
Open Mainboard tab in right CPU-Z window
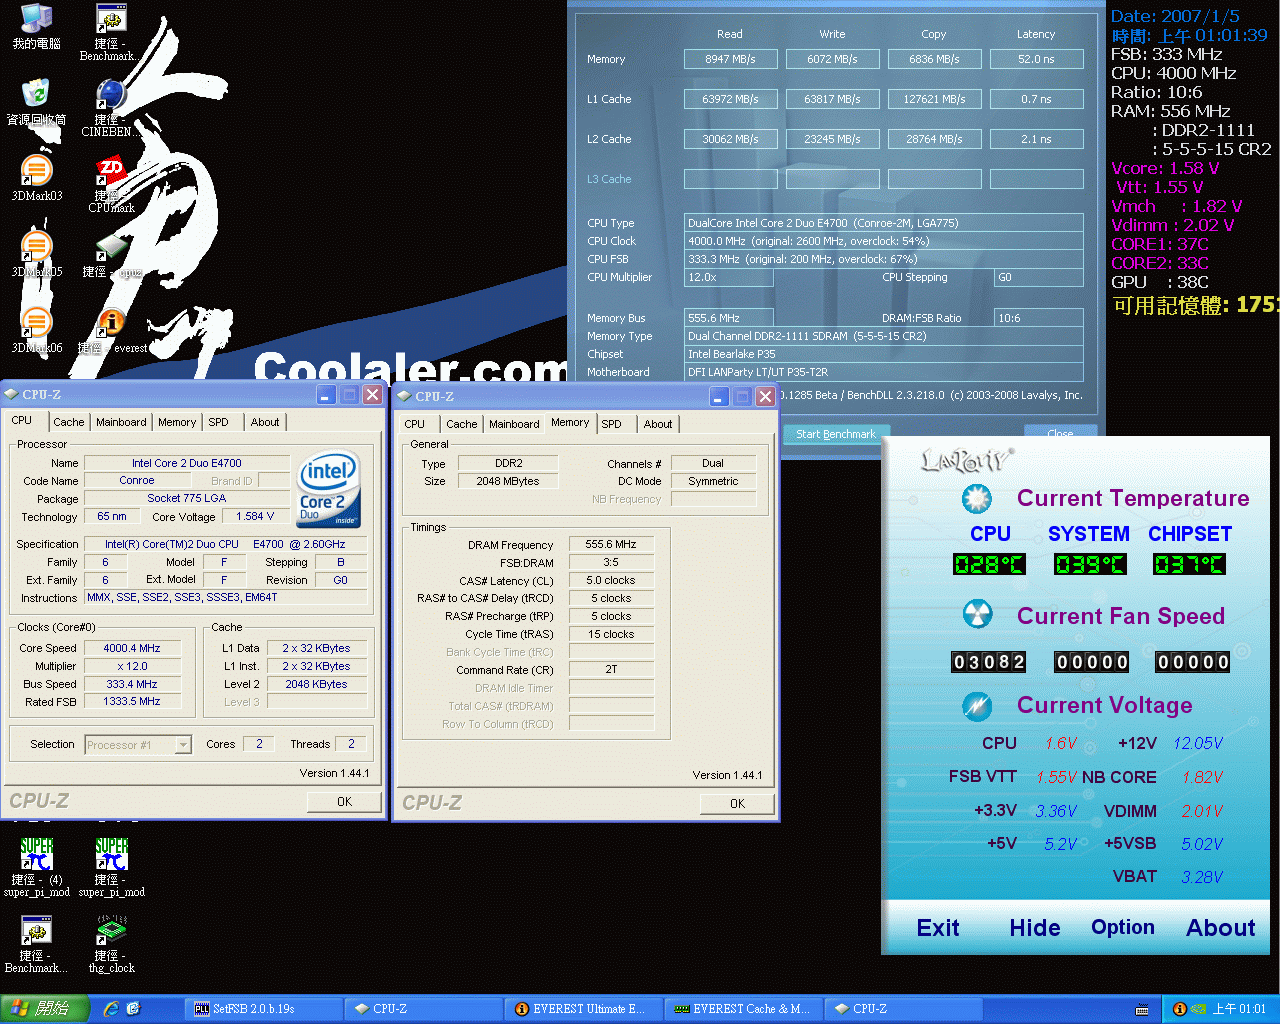tap(514, 424)
